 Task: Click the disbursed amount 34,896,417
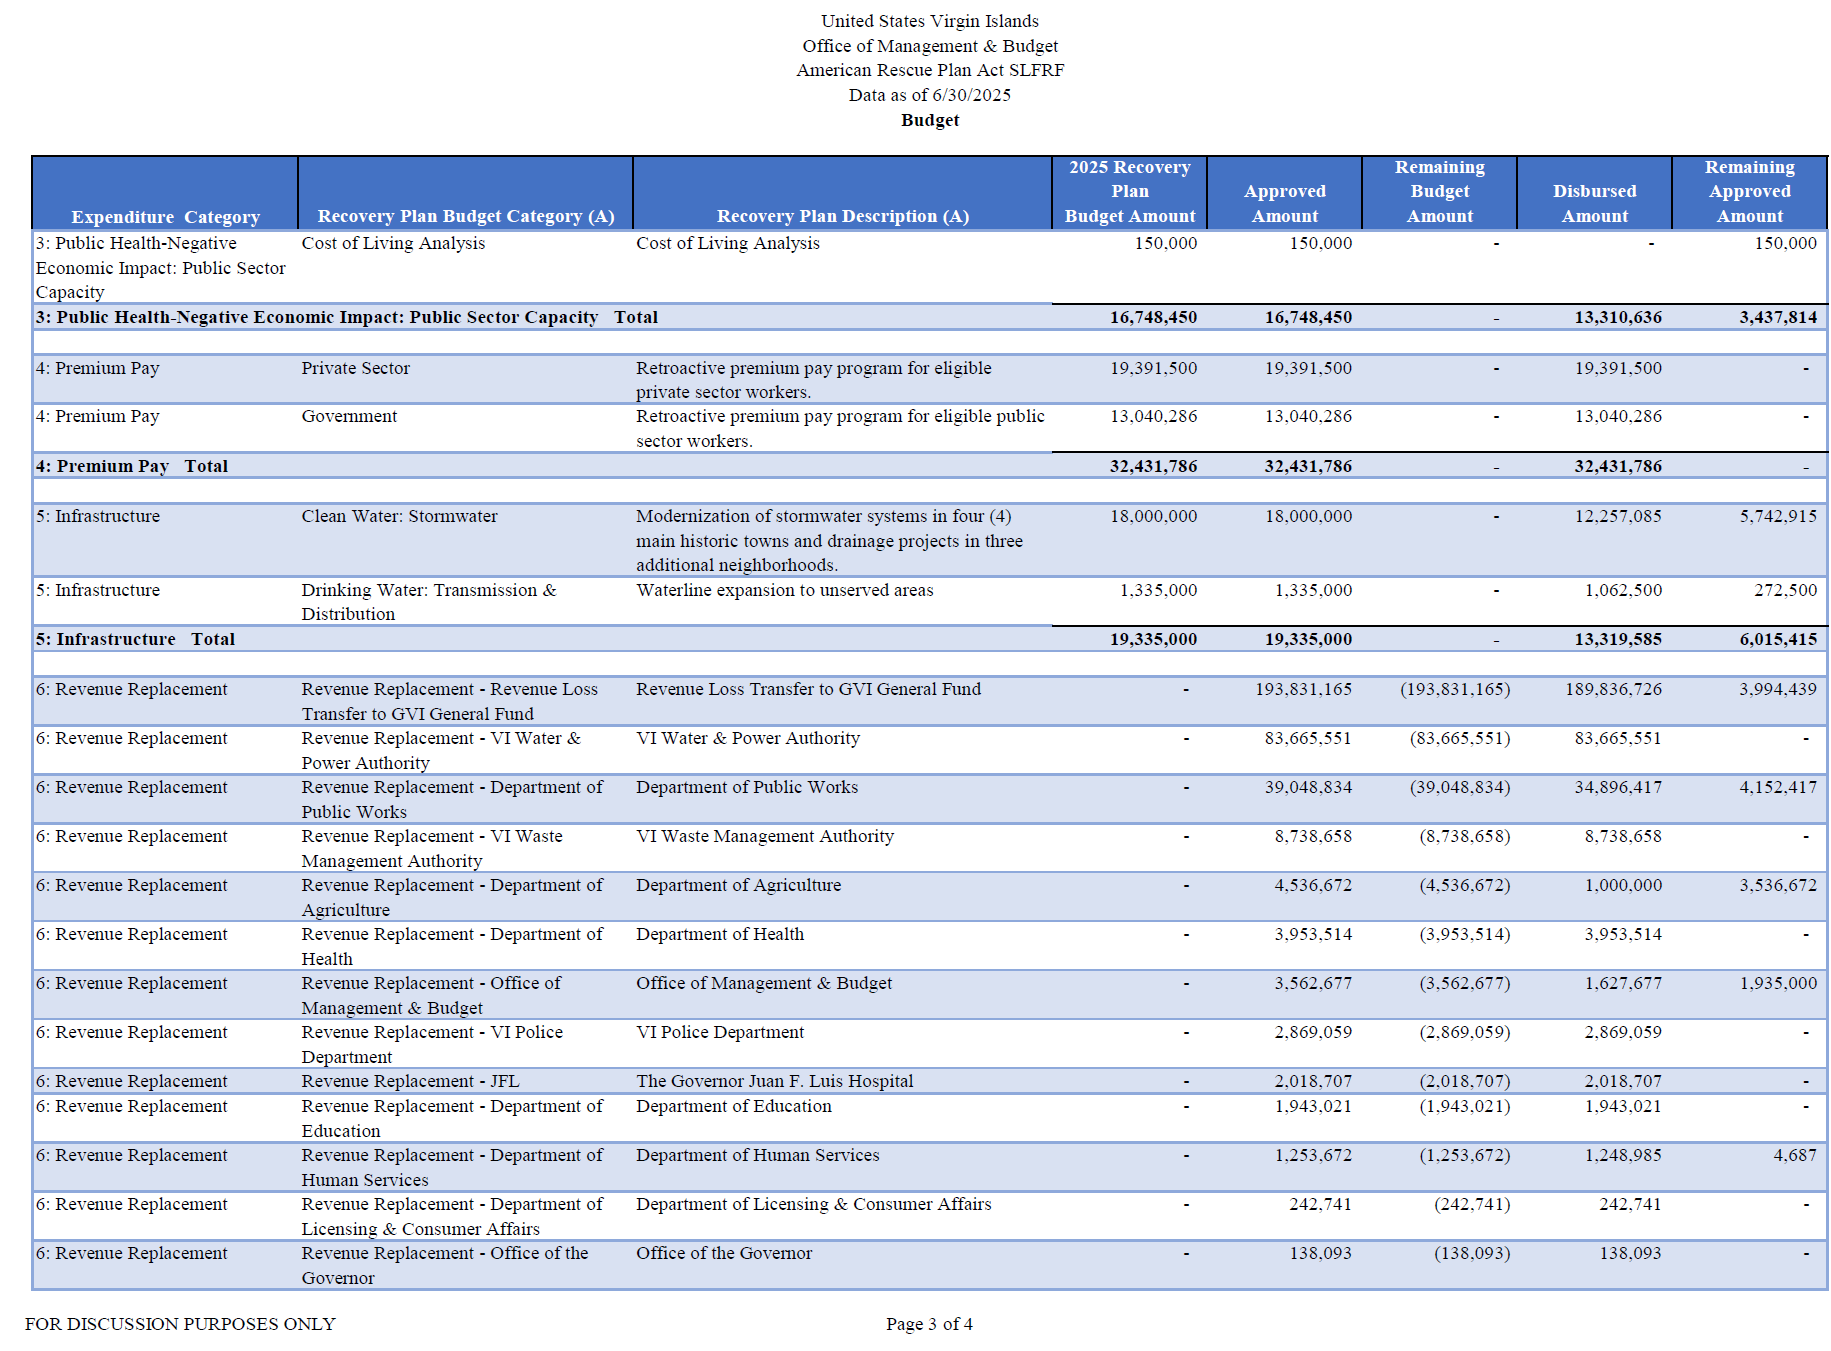pyautogui.click(x=1618, y=787)
